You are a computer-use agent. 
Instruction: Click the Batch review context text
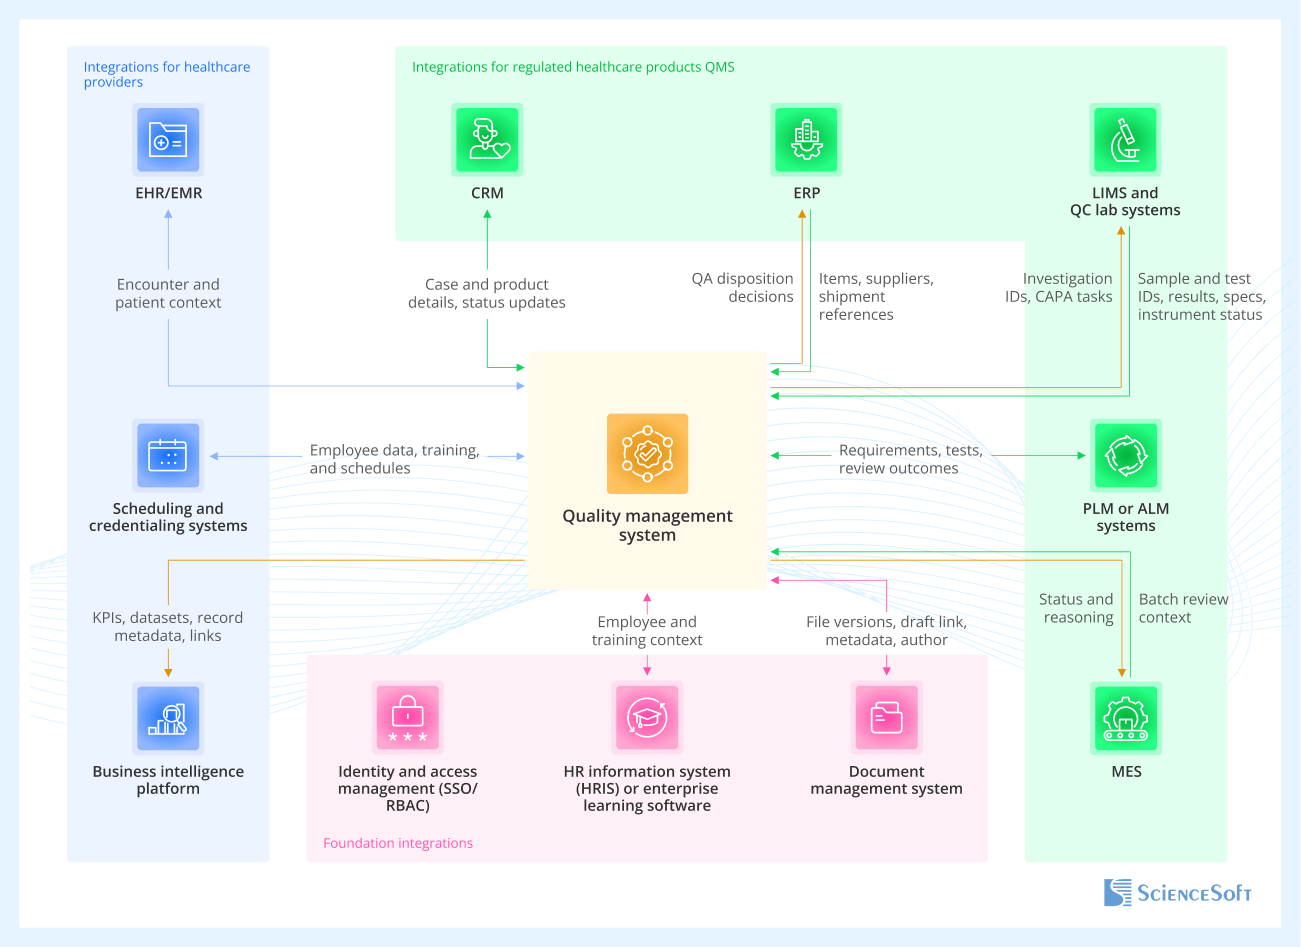[1184, 608]
